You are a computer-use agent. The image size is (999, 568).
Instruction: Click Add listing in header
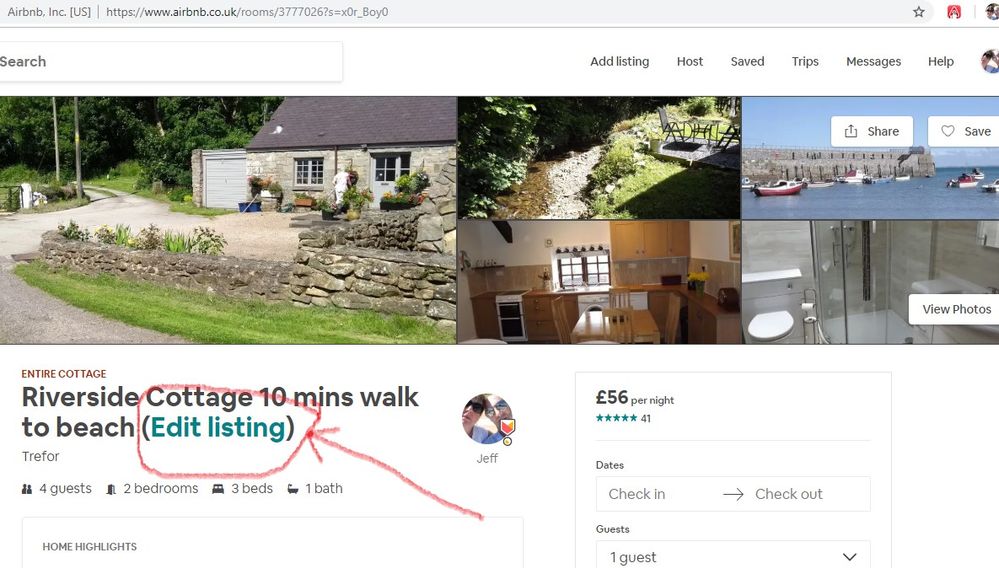(x=619, y=62)
